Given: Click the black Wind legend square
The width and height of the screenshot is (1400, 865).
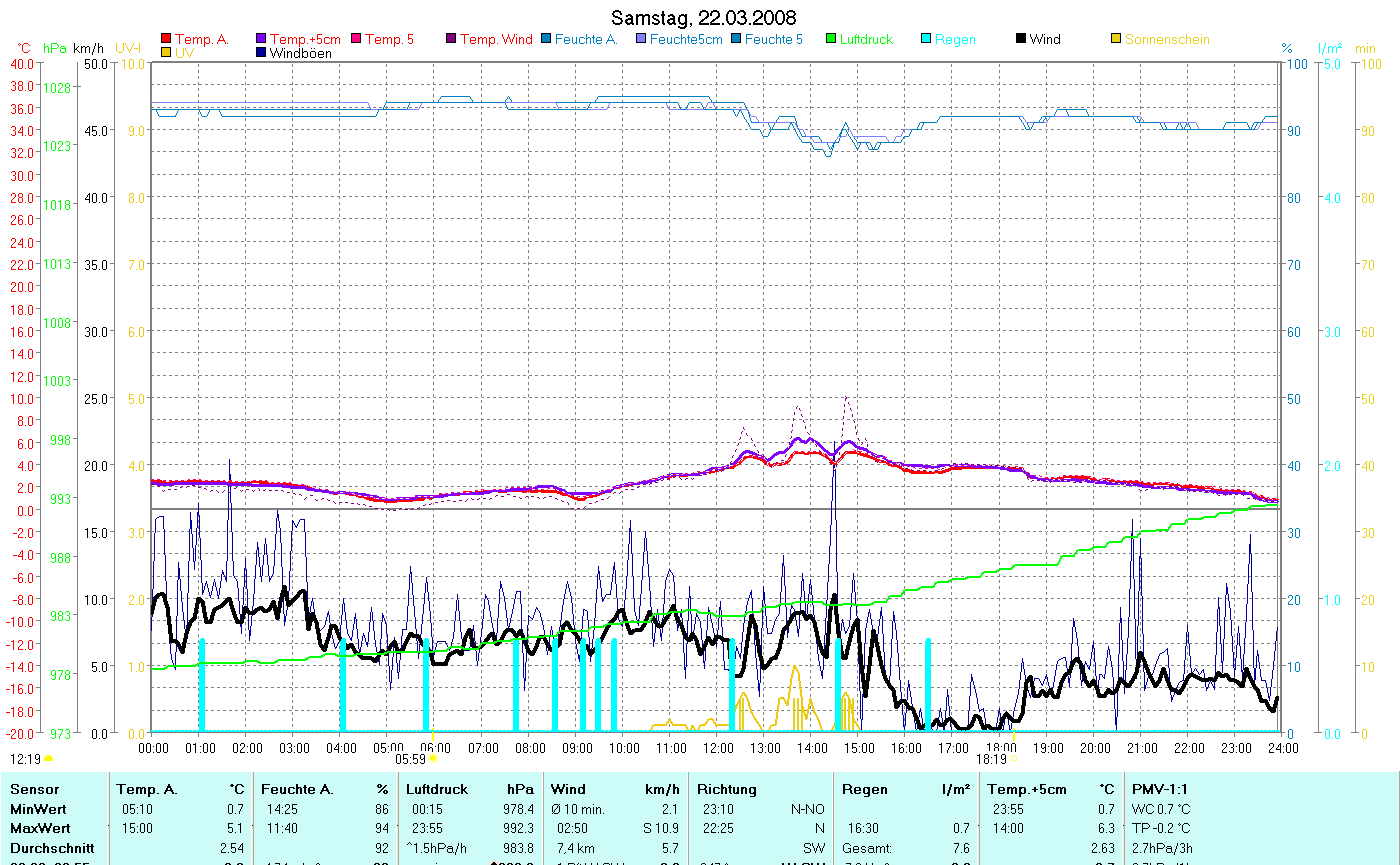Looking at the screenshot, I should (x=1021, y=40).
